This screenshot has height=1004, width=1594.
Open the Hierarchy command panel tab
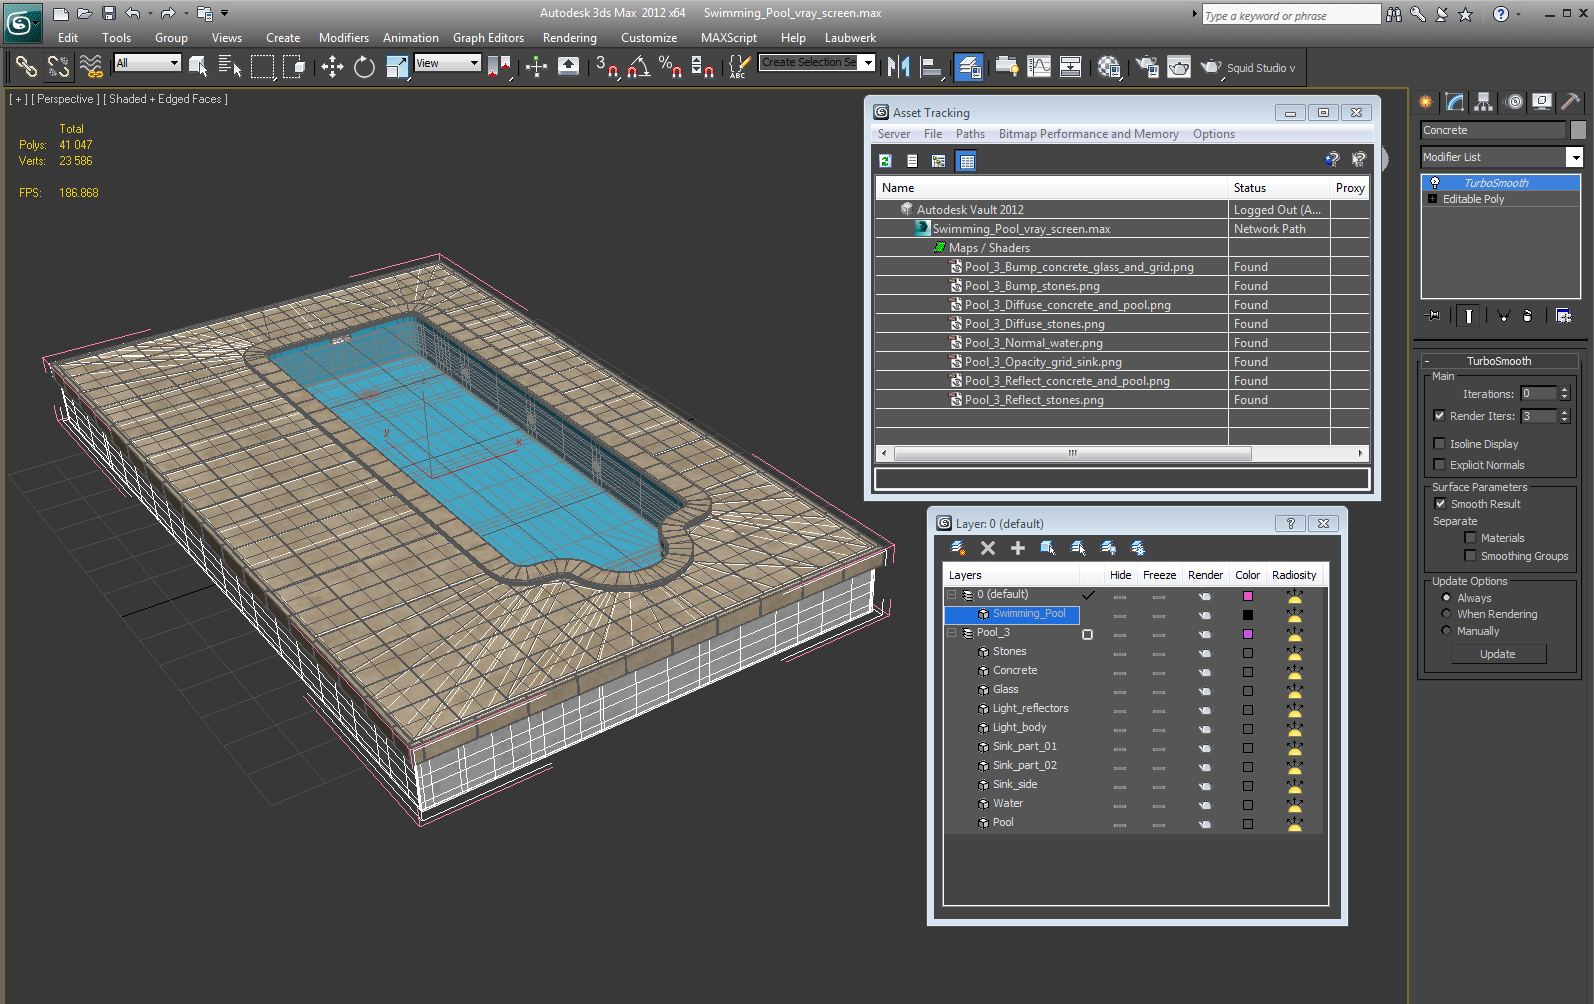(1483, 102)
